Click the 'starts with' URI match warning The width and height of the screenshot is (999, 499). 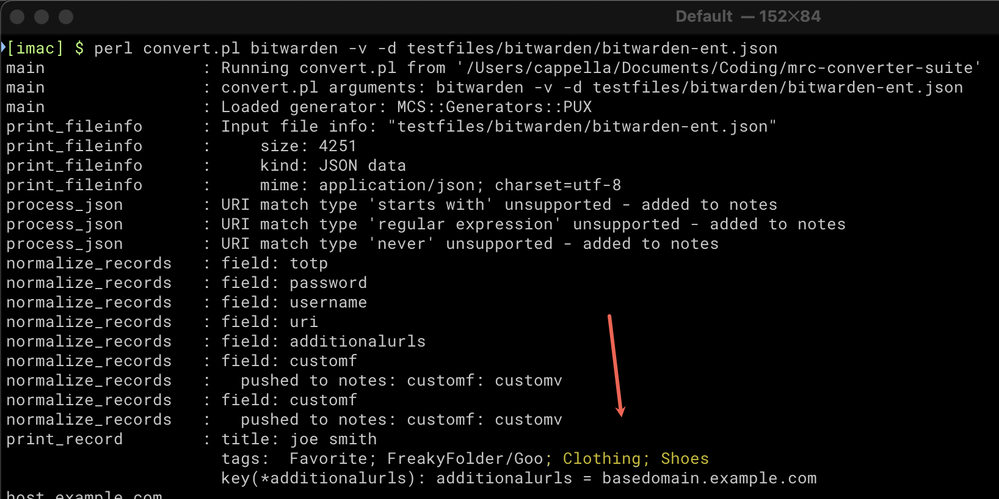[498, 205]
